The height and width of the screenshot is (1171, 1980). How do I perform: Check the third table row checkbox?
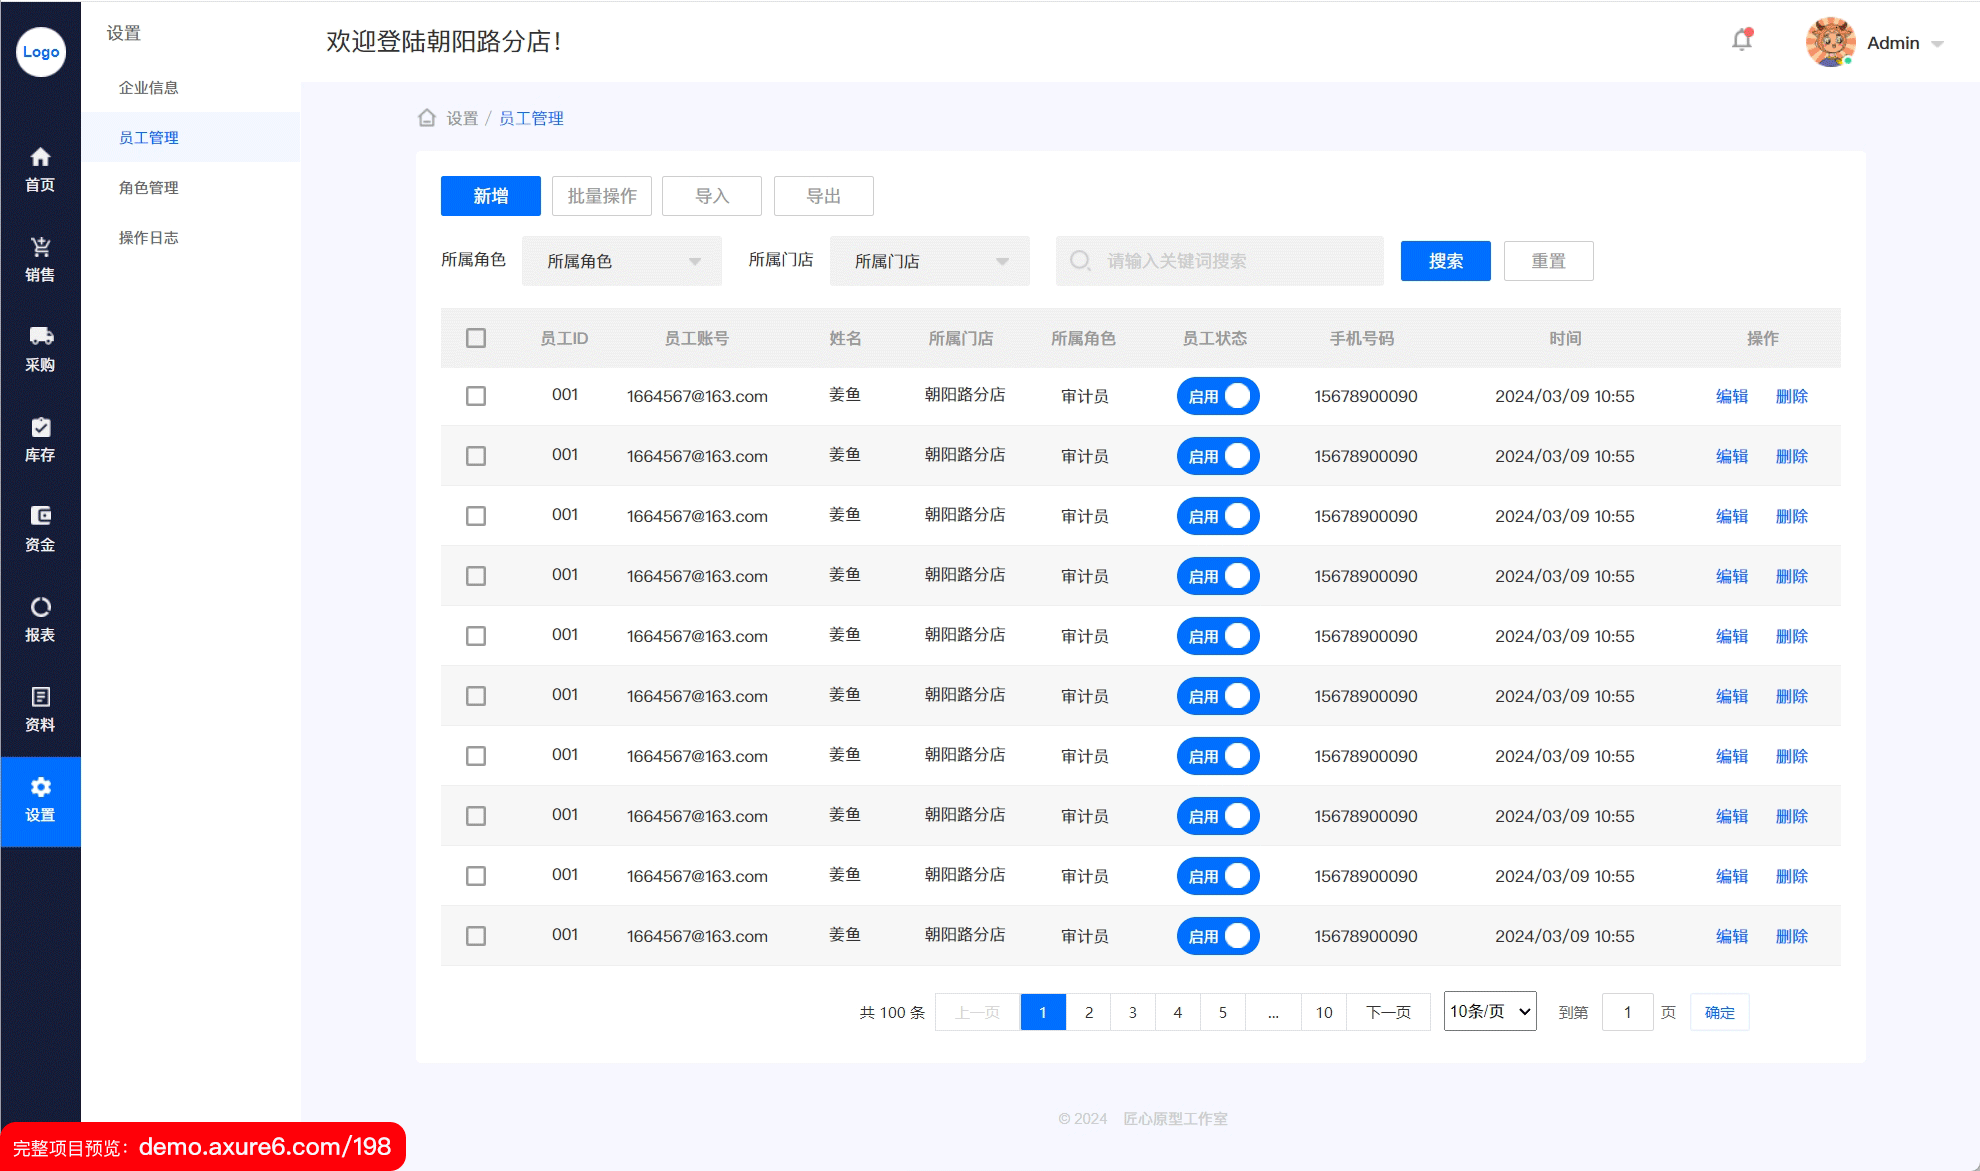pyautogui.click(x=476, y=516)
